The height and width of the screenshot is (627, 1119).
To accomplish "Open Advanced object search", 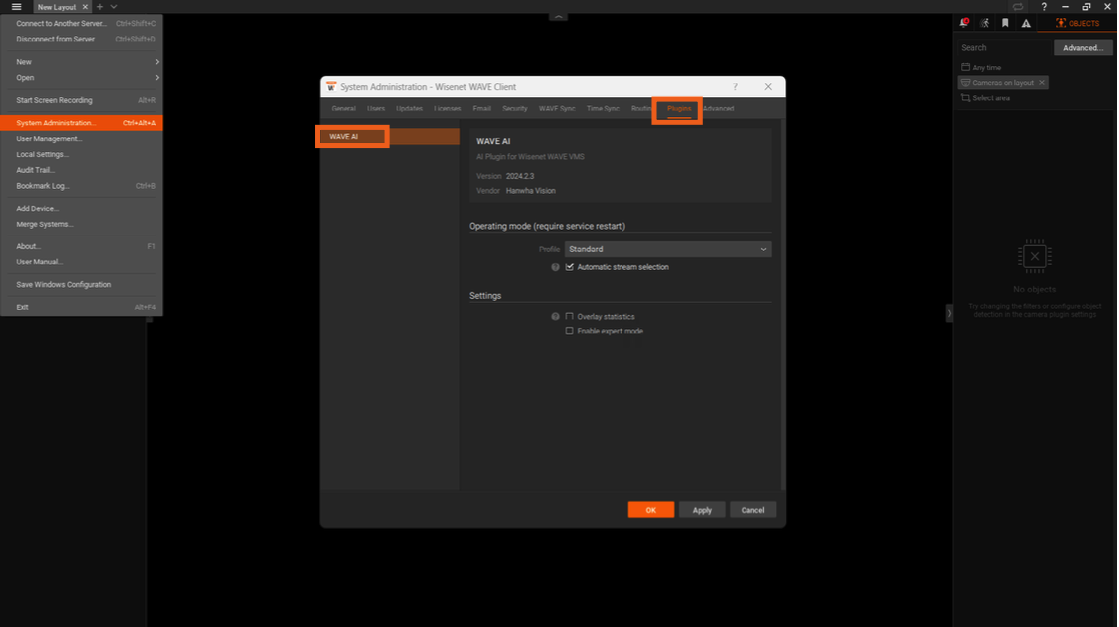I will 1083,48.
